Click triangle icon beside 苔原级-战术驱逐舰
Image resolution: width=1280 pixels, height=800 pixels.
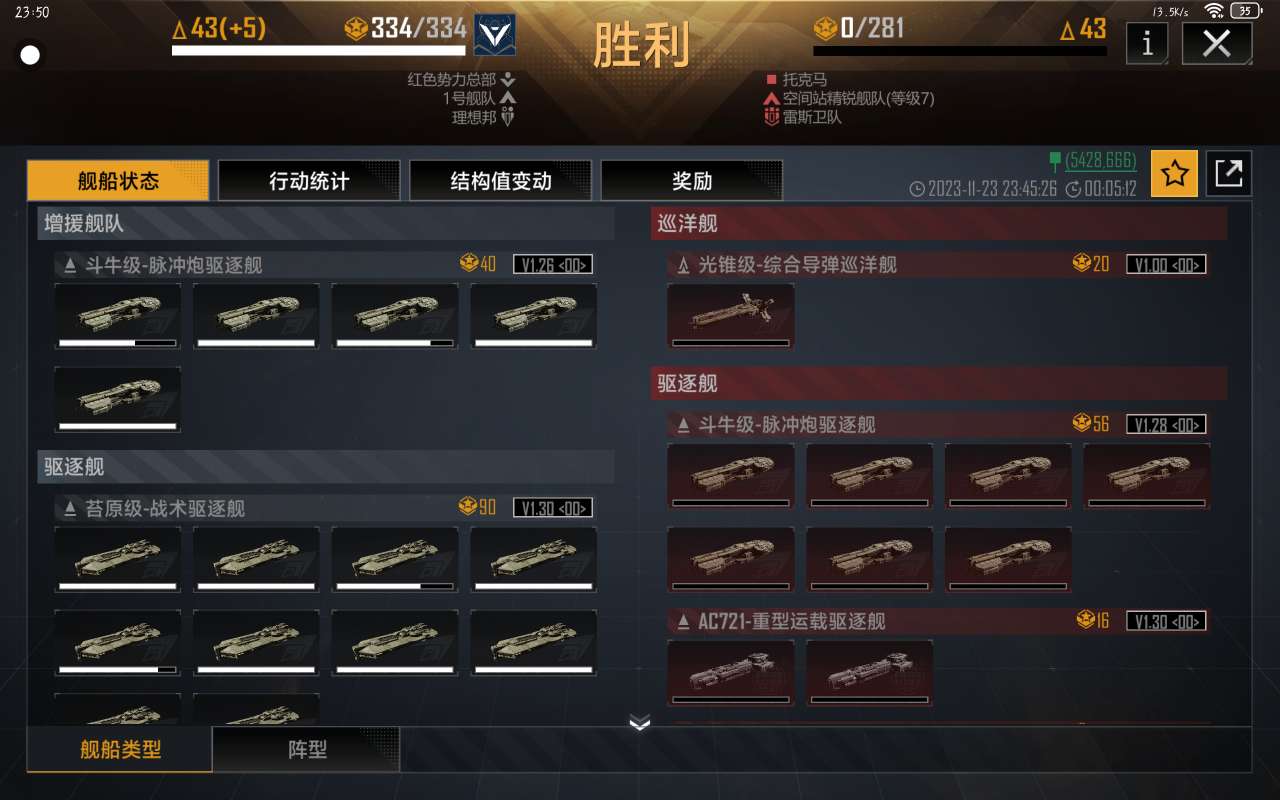point(70,508)
